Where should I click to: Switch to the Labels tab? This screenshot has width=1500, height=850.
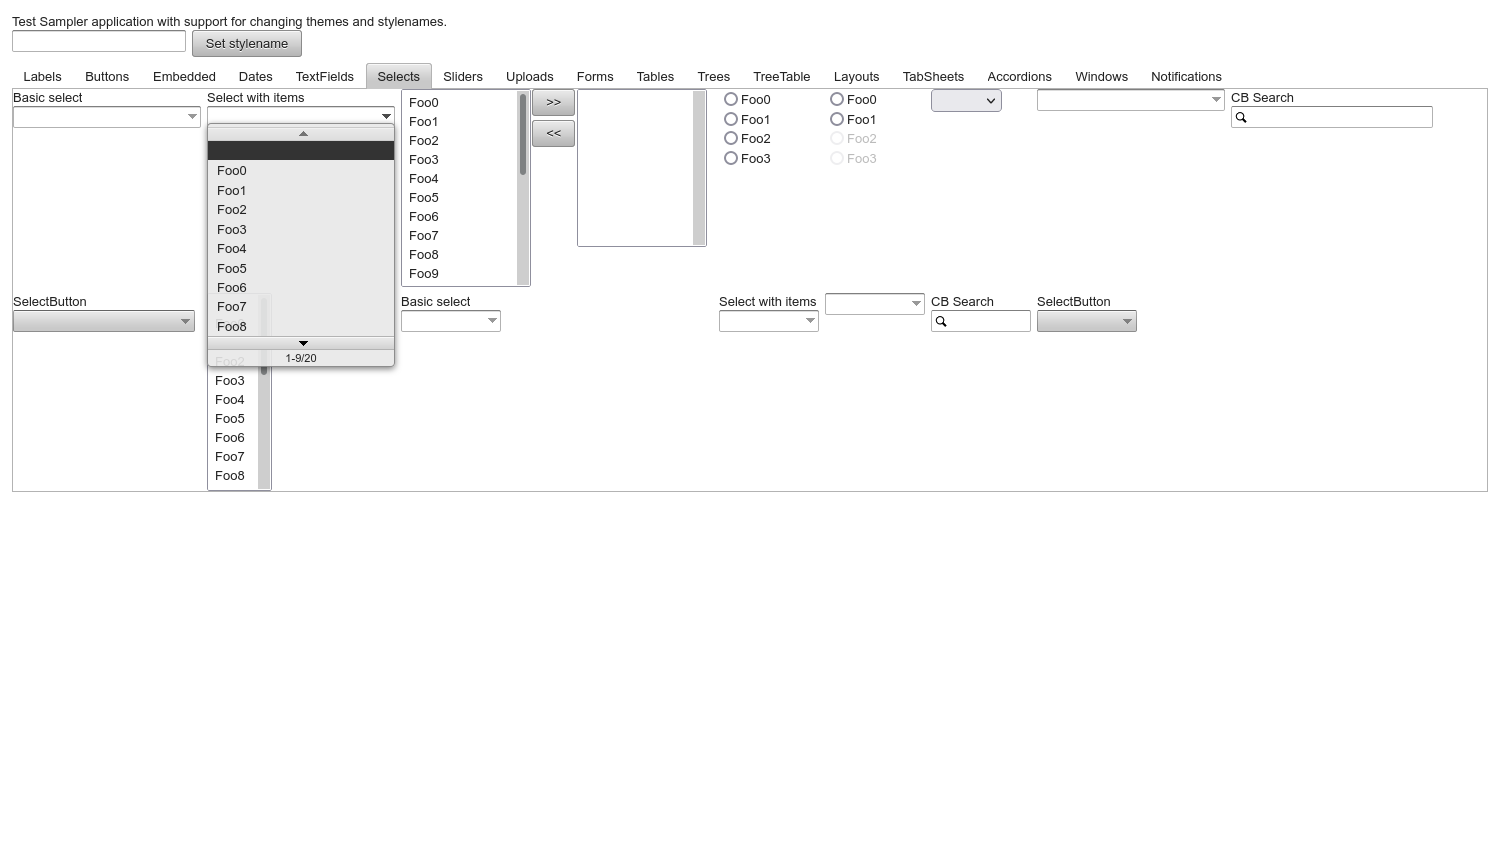pos(42,76)
